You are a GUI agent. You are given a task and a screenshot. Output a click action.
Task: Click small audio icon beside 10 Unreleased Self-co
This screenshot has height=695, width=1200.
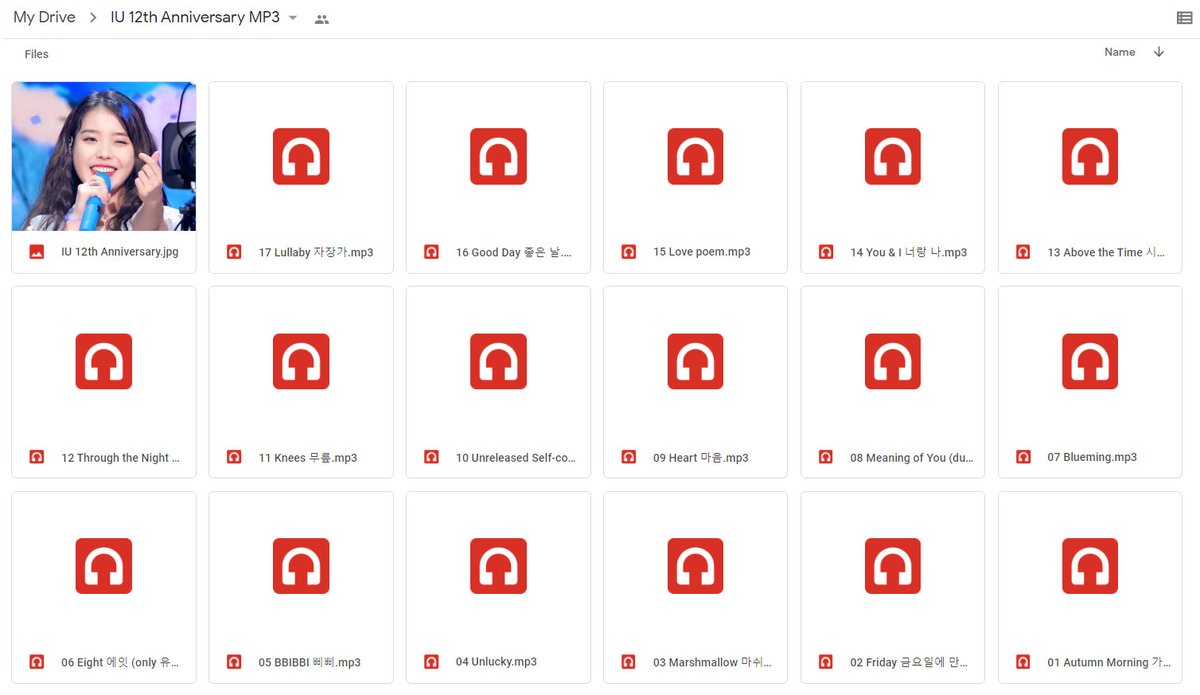coord(431,457)
